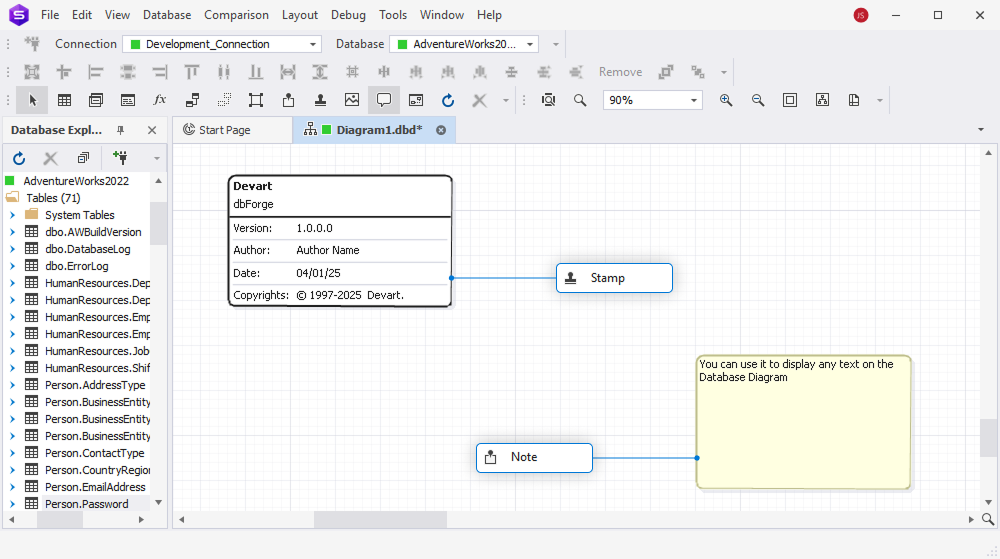The width and height of the screenshot is (1000, 559).
Task: Click the Zoom In magnifier icon
Action: pos(726,100)
